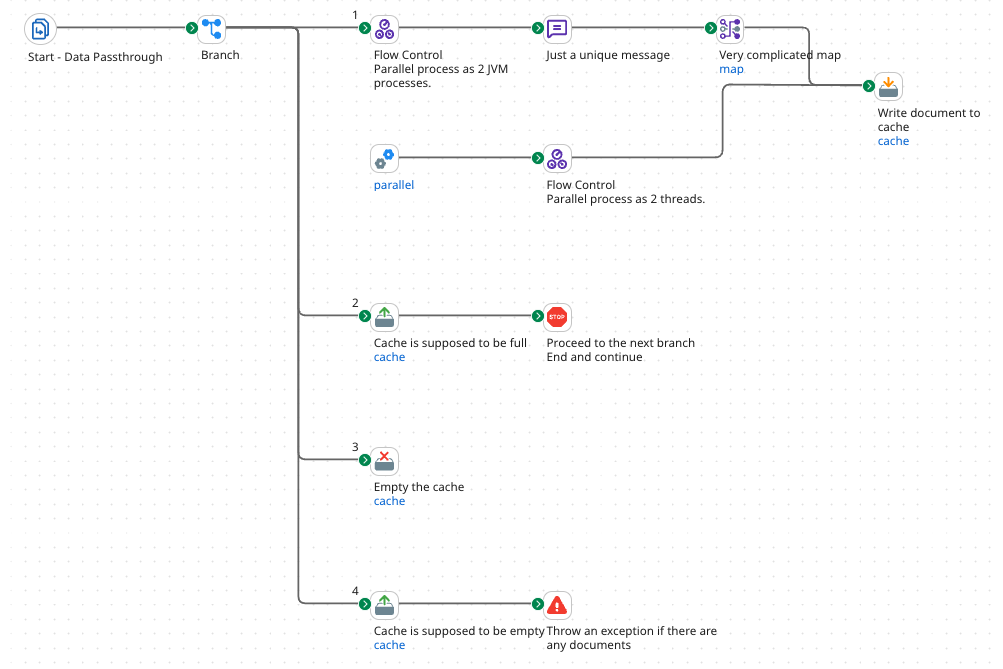Click the 'cache' link under Cache is supposed to be full

389,358
